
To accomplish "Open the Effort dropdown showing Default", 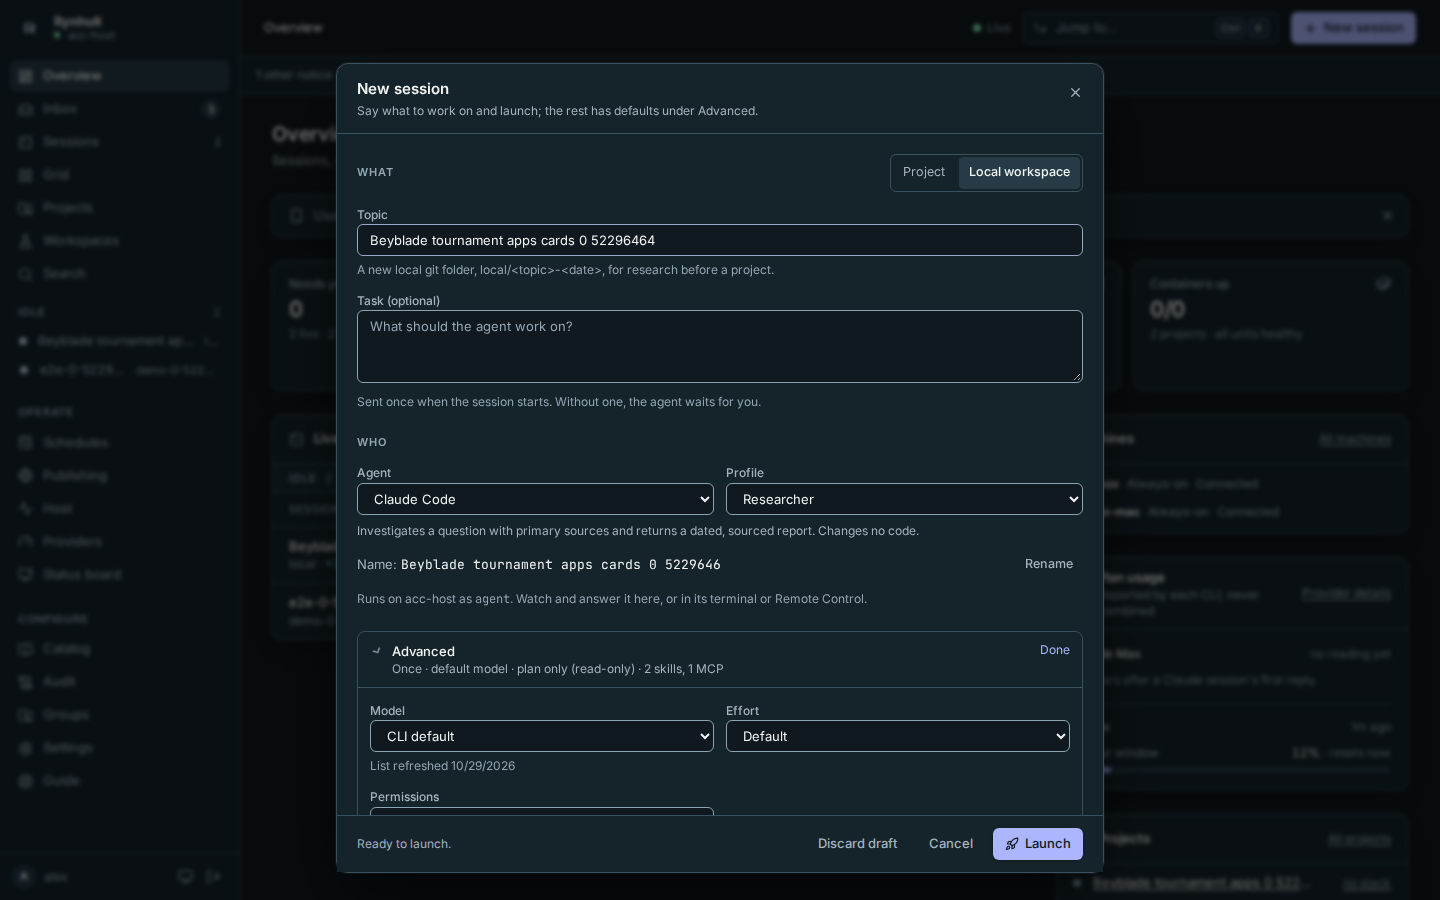I will pyautogui.click(x=898, y=736).
